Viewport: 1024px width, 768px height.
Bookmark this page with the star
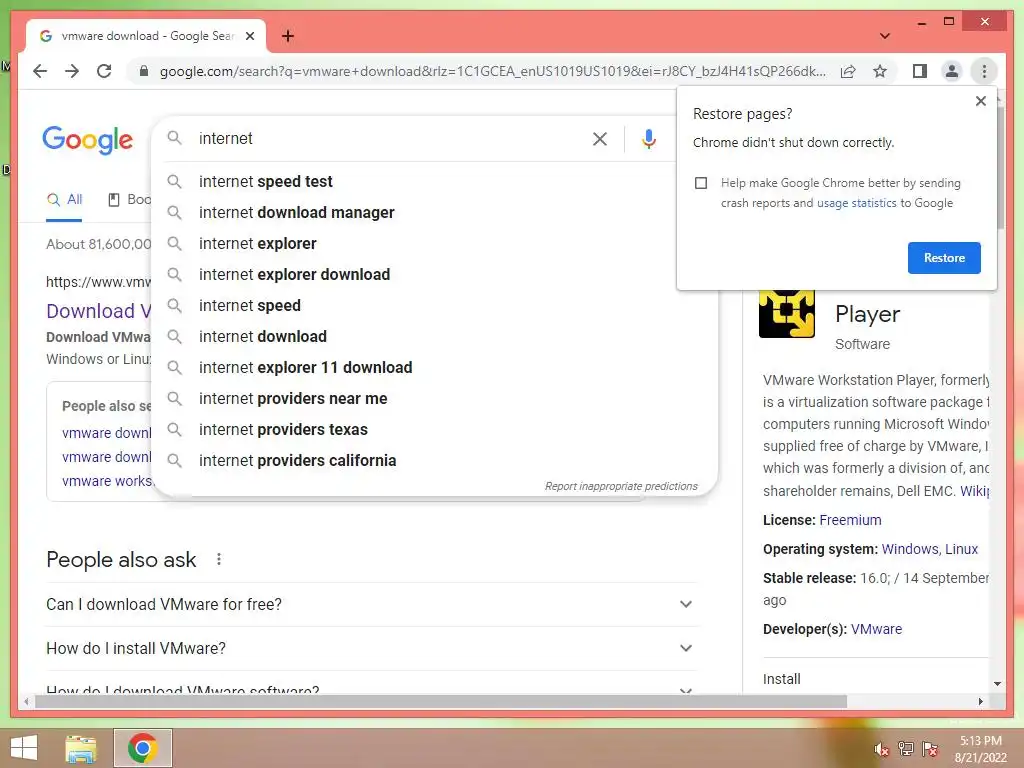tap(880, 71)
